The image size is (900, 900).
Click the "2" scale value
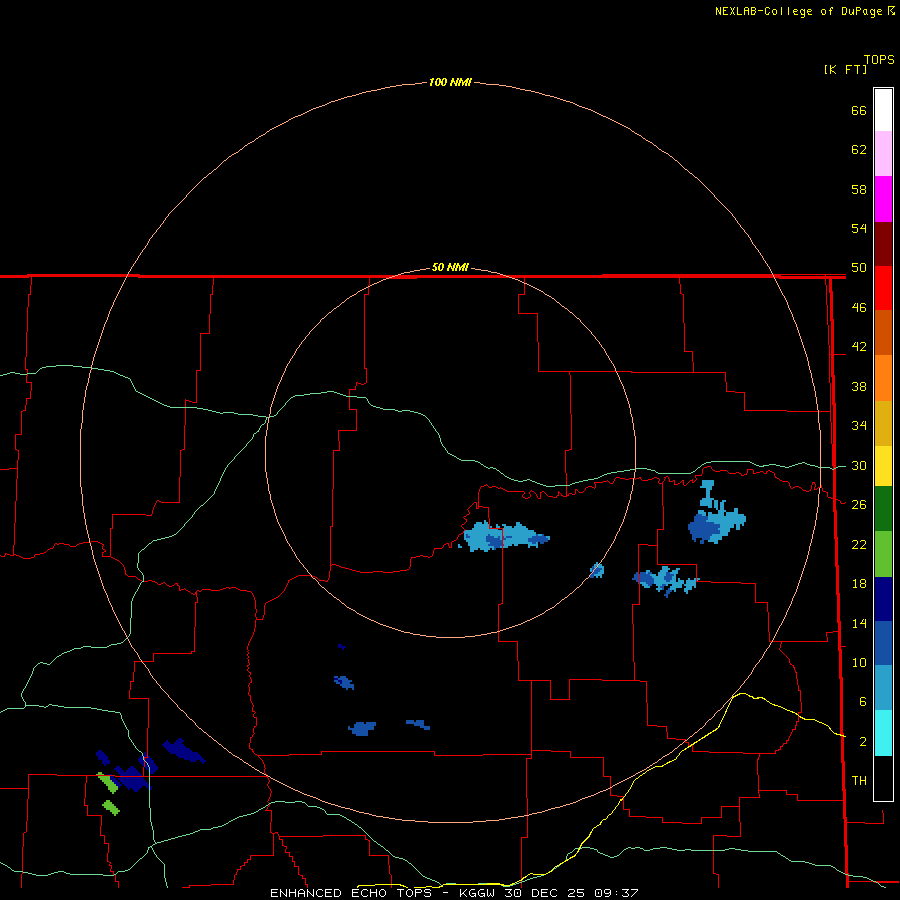pyautogui.click(x=862, y=742)
